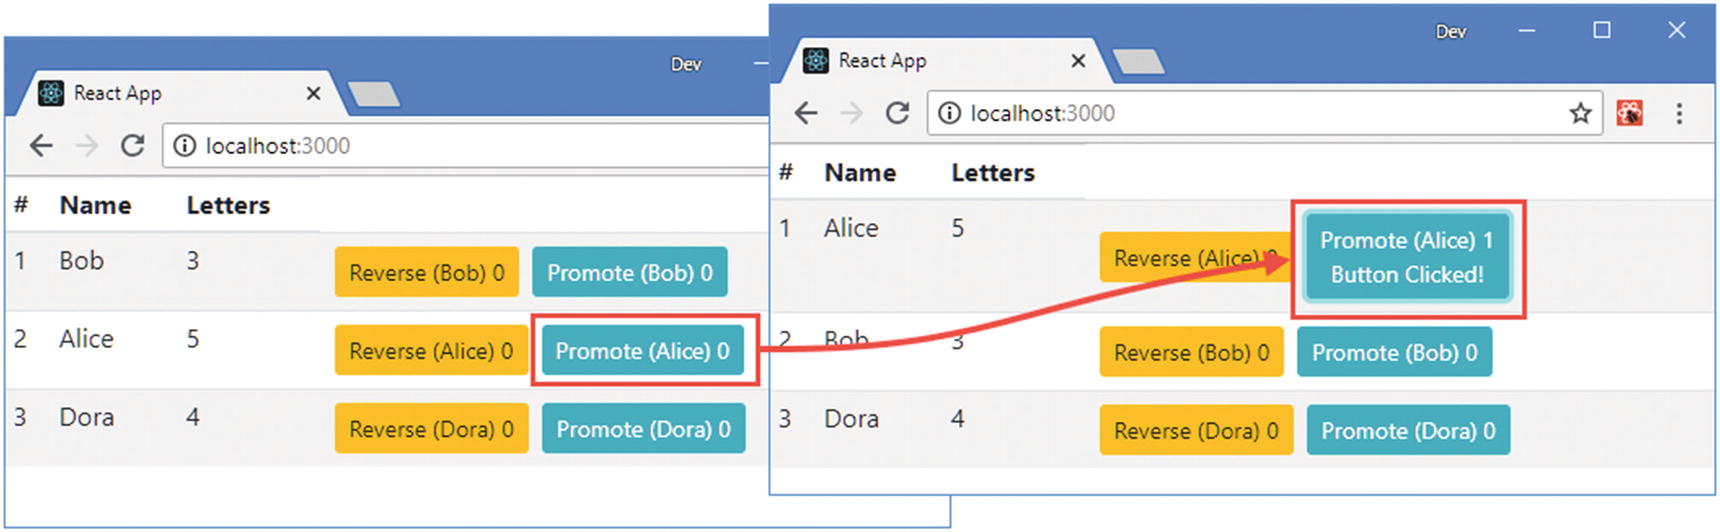Viewport: 1720px width, 532px height.
Task: Click the Promote (Alice) 0 button
Action: 643,351
